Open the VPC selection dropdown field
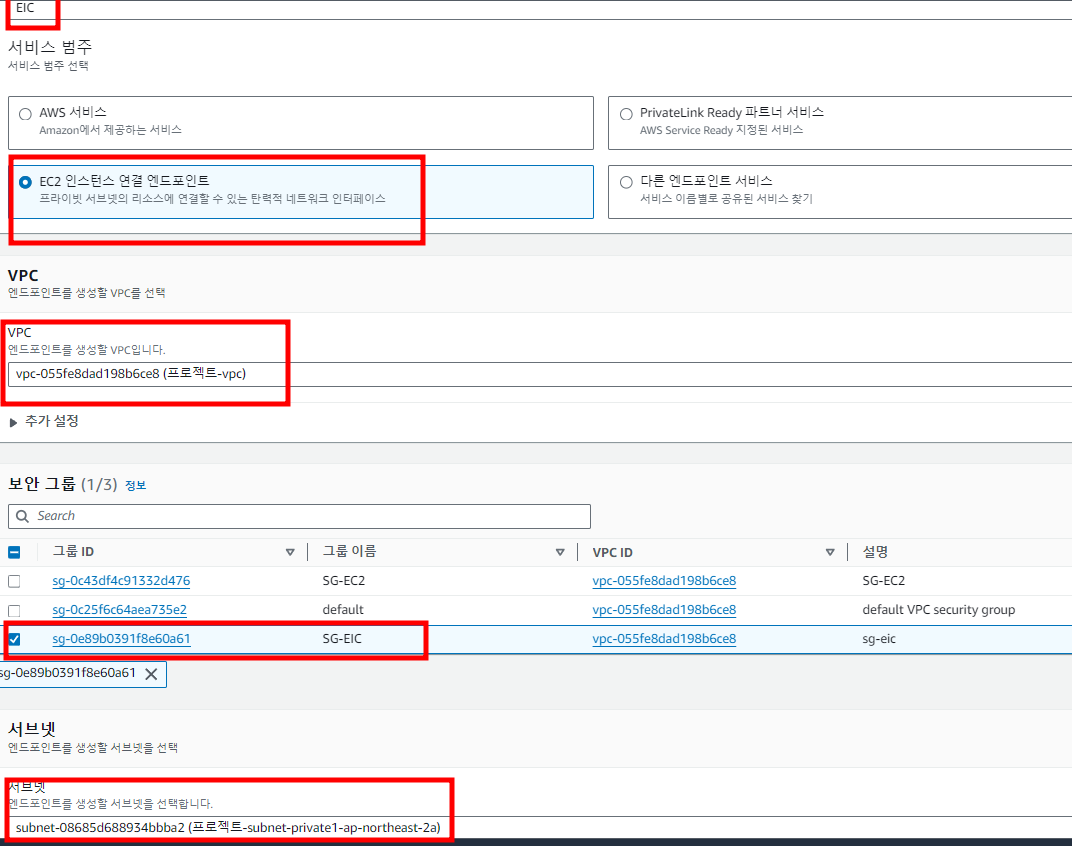 coord(540,374)
